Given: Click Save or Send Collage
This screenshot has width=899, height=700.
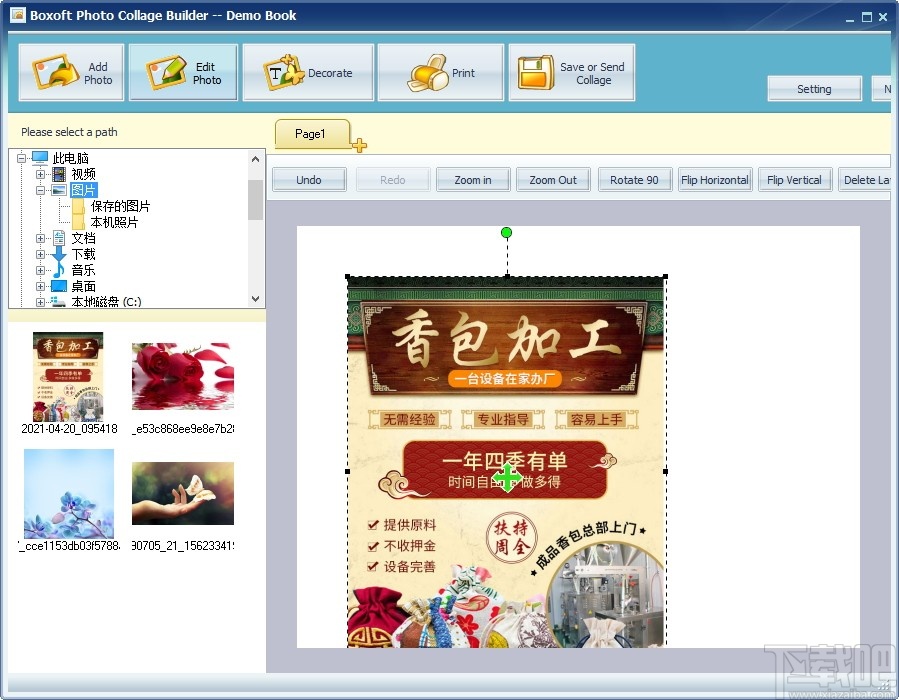Looking at the screenshot, I should [x=570, y=70].
